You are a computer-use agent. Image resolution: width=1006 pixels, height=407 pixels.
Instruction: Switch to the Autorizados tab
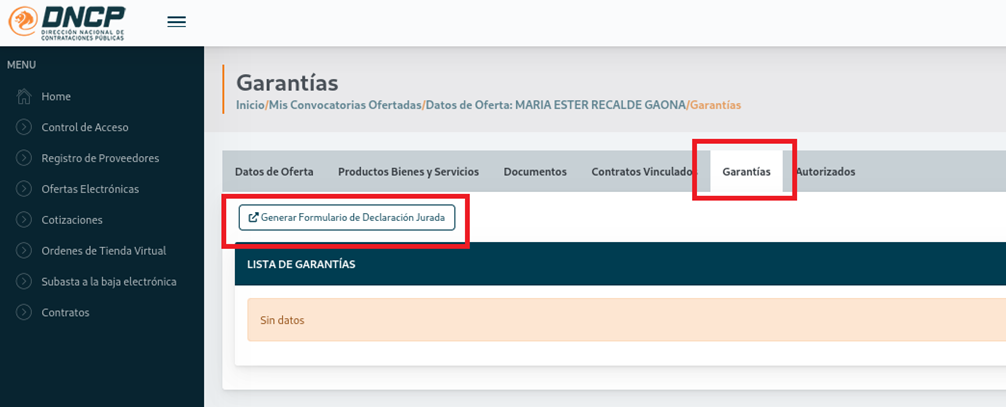tap(825, 172)
